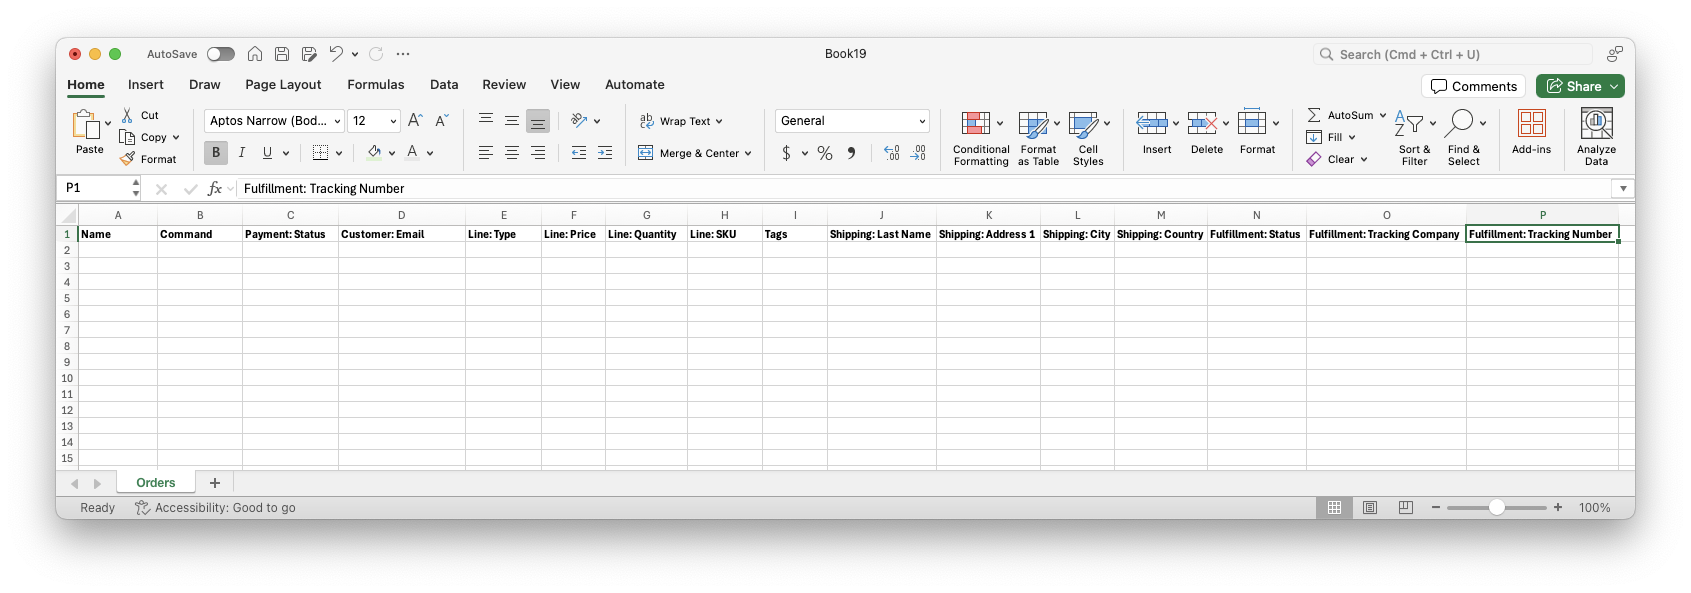Toggle the AutoSave switch

221,54
